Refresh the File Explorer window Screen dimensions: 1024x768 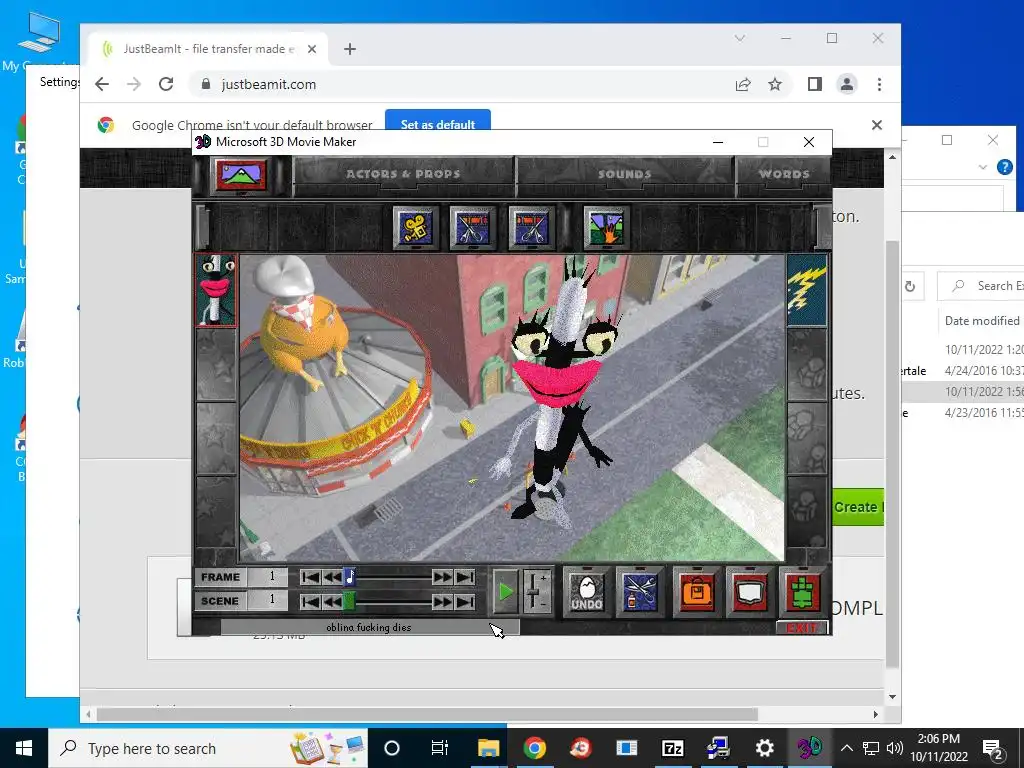coord(910,286)
